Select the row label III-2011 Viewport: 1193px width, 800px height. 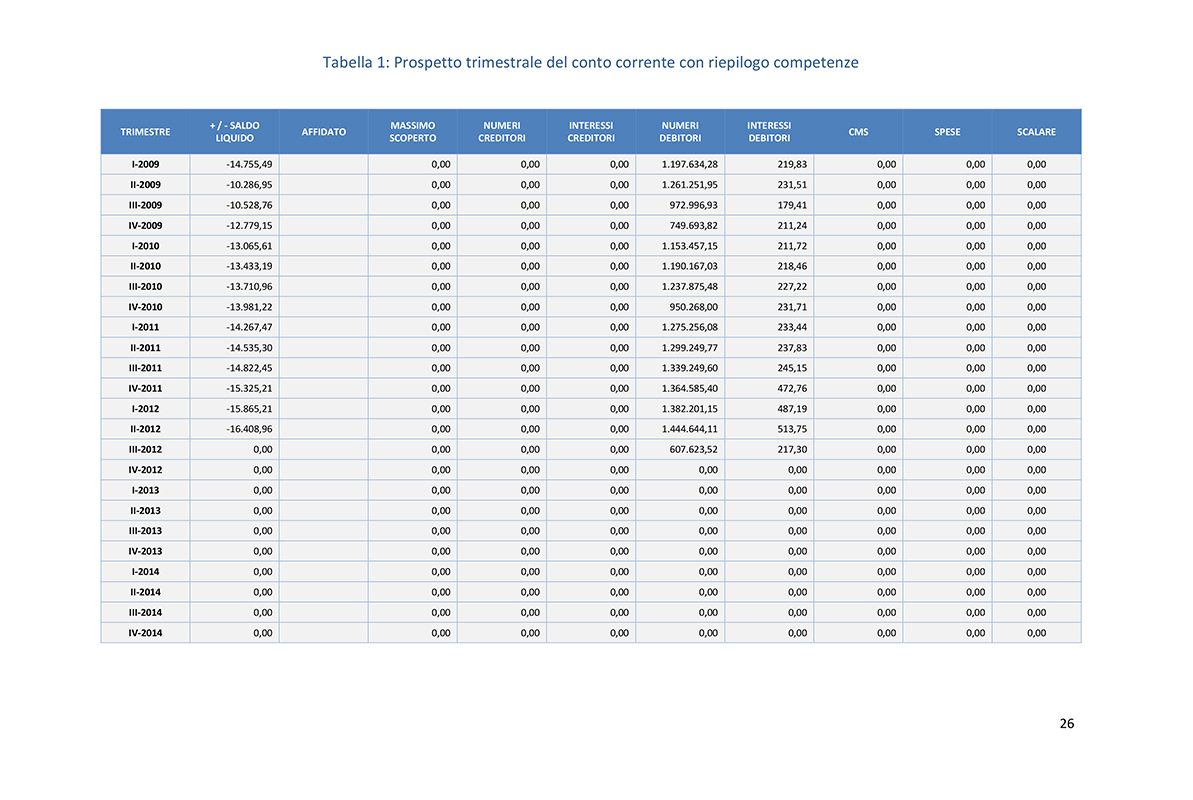[x=145, y=368]
